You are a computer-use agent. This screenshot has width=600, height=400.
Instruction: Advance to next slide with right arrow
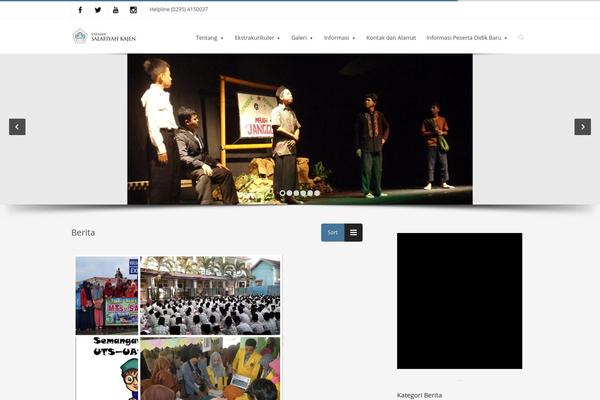[582, 127]
